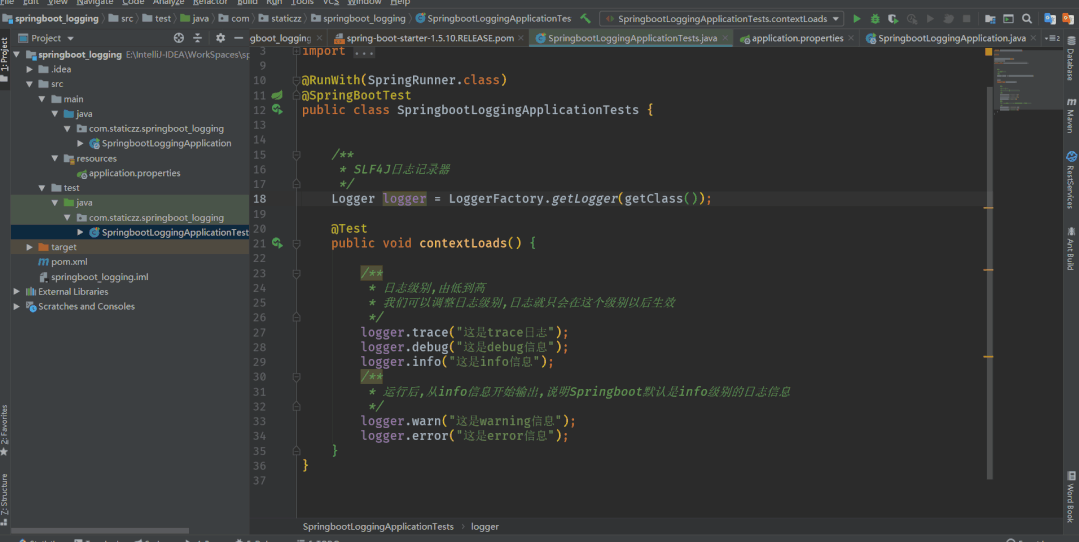Open Search Everywhere magnifier icon
Screen dimensions: 1079x542
tap(1027, 19)
